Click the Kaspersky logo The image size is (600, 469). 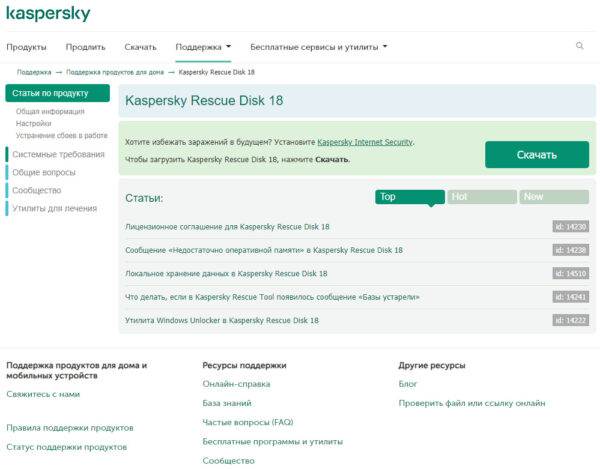pyautogui.click(x=48, y=13)
